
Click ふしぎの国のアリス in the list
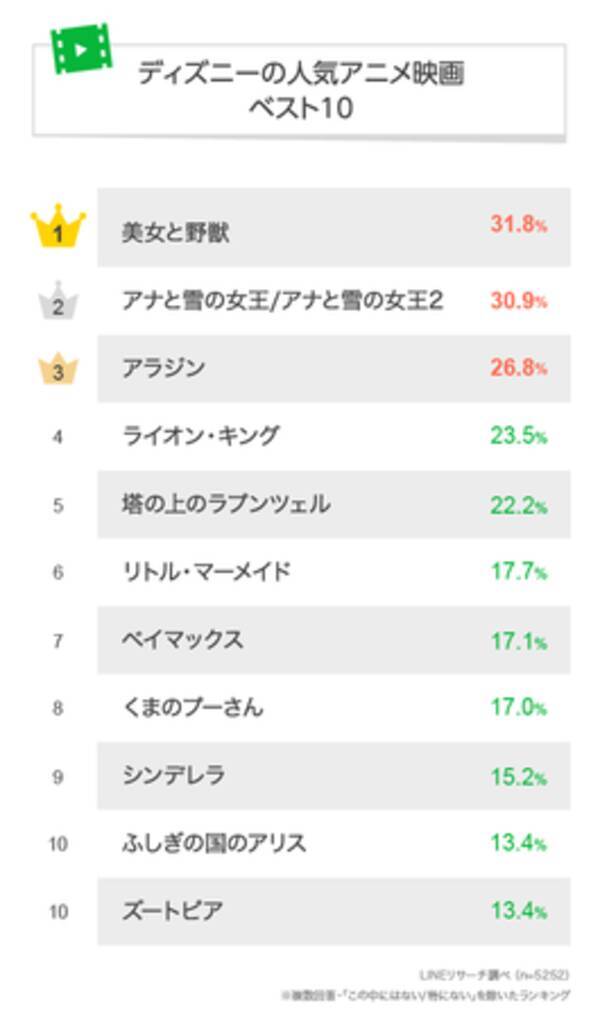(x=214, y=843)
